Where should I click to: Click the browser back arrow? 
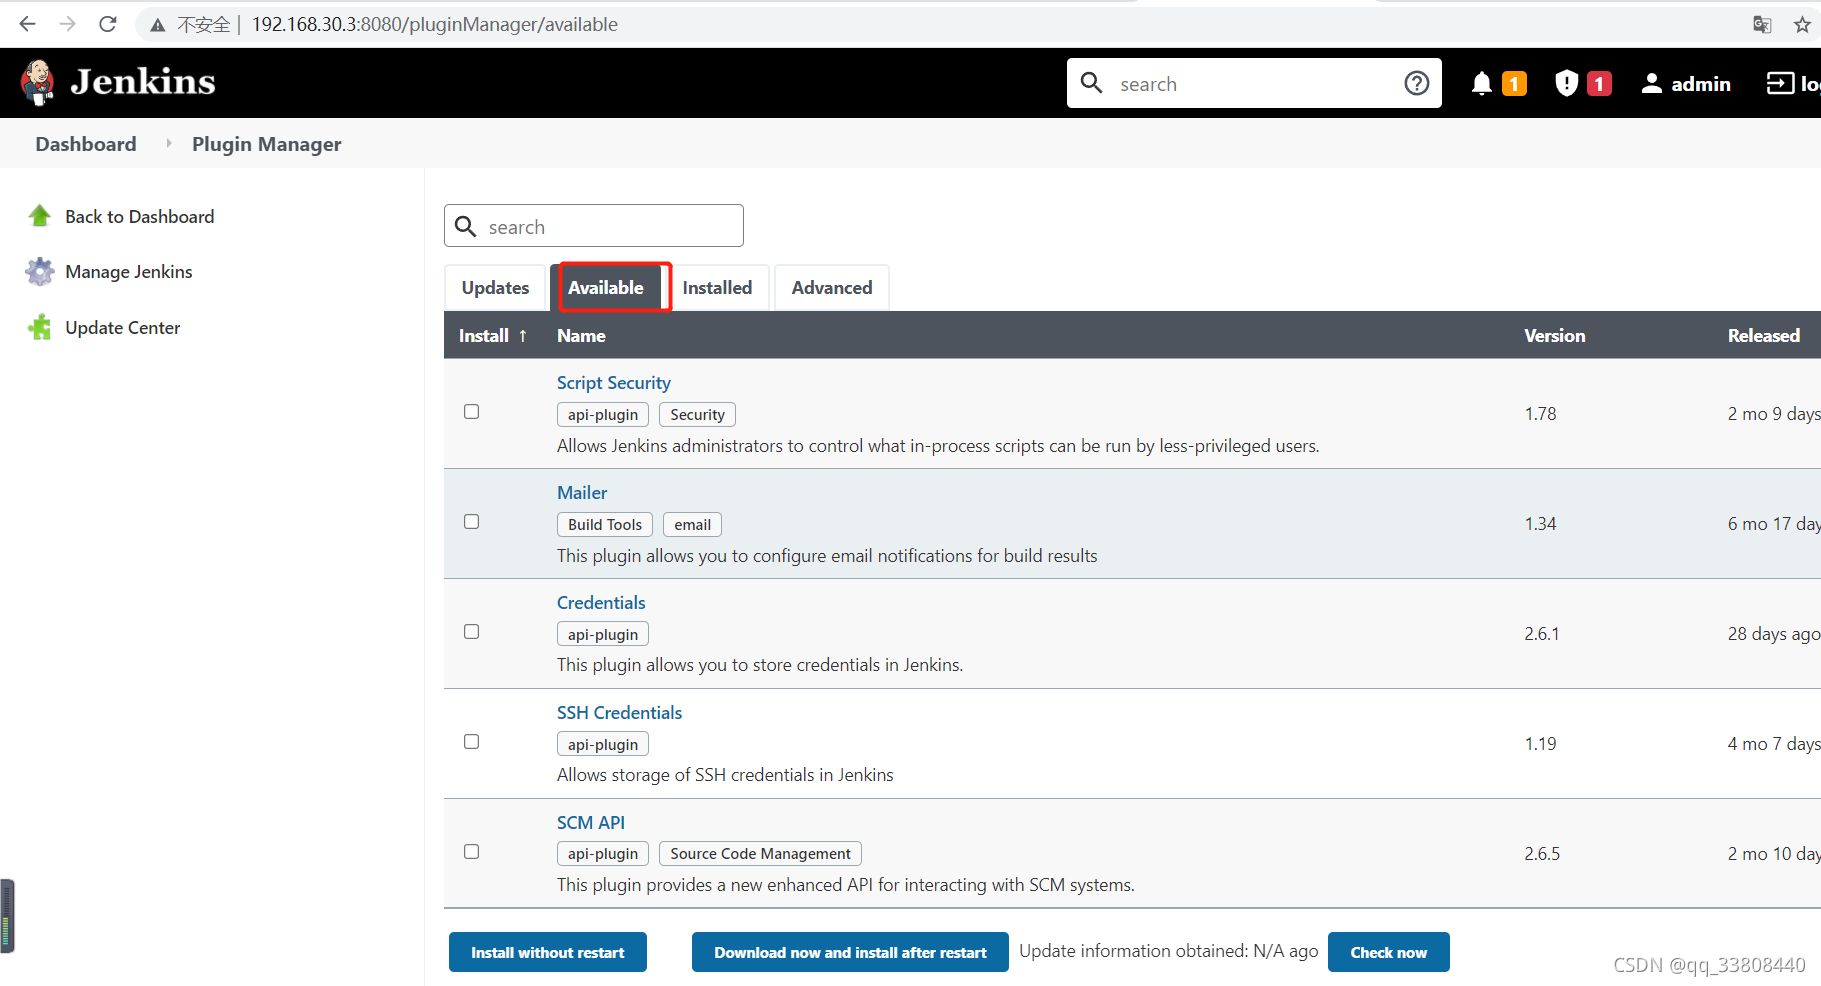pos(27,24)
